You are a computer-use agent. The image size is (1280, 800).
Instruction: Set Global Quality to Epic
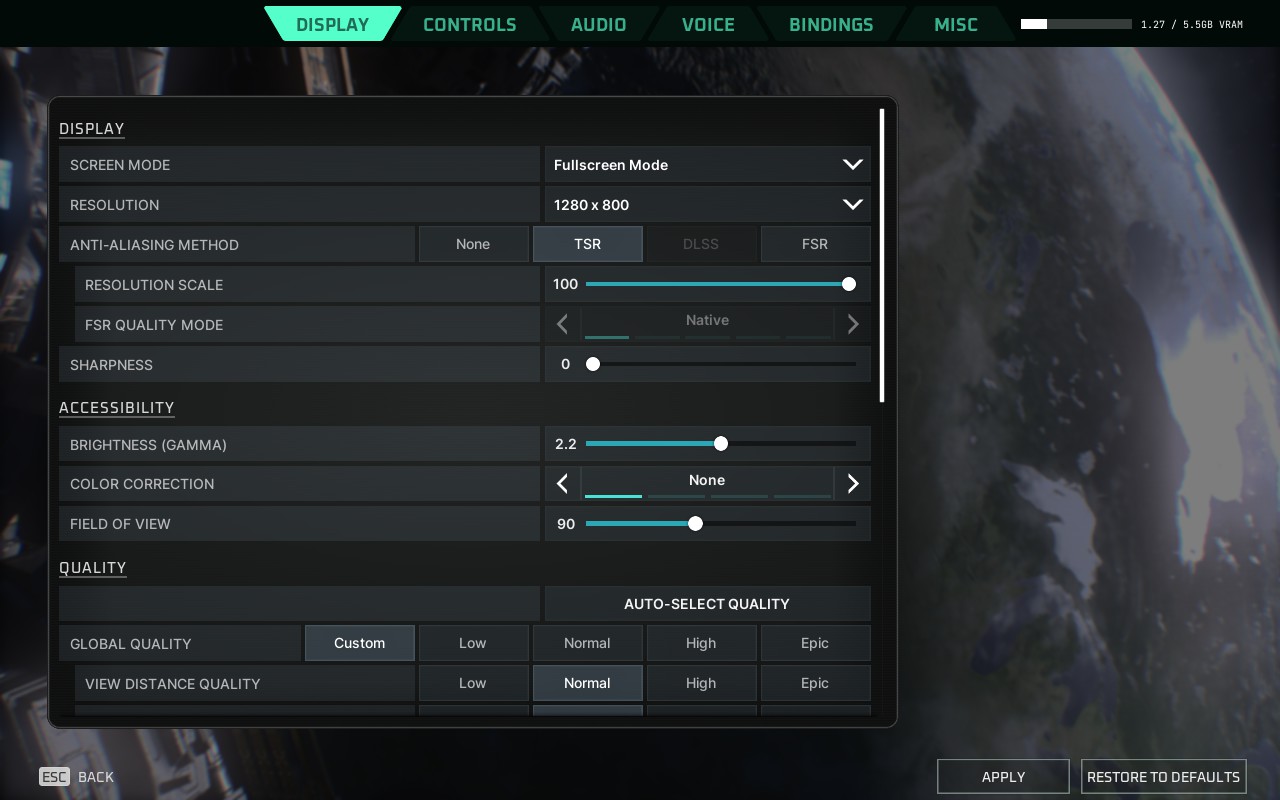815,643
